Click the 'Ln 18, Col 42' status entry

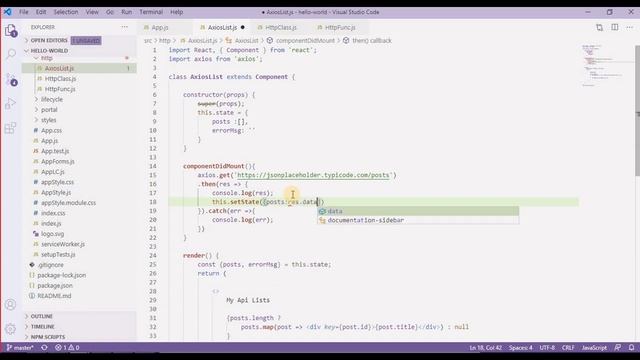(x=486, y=348)
